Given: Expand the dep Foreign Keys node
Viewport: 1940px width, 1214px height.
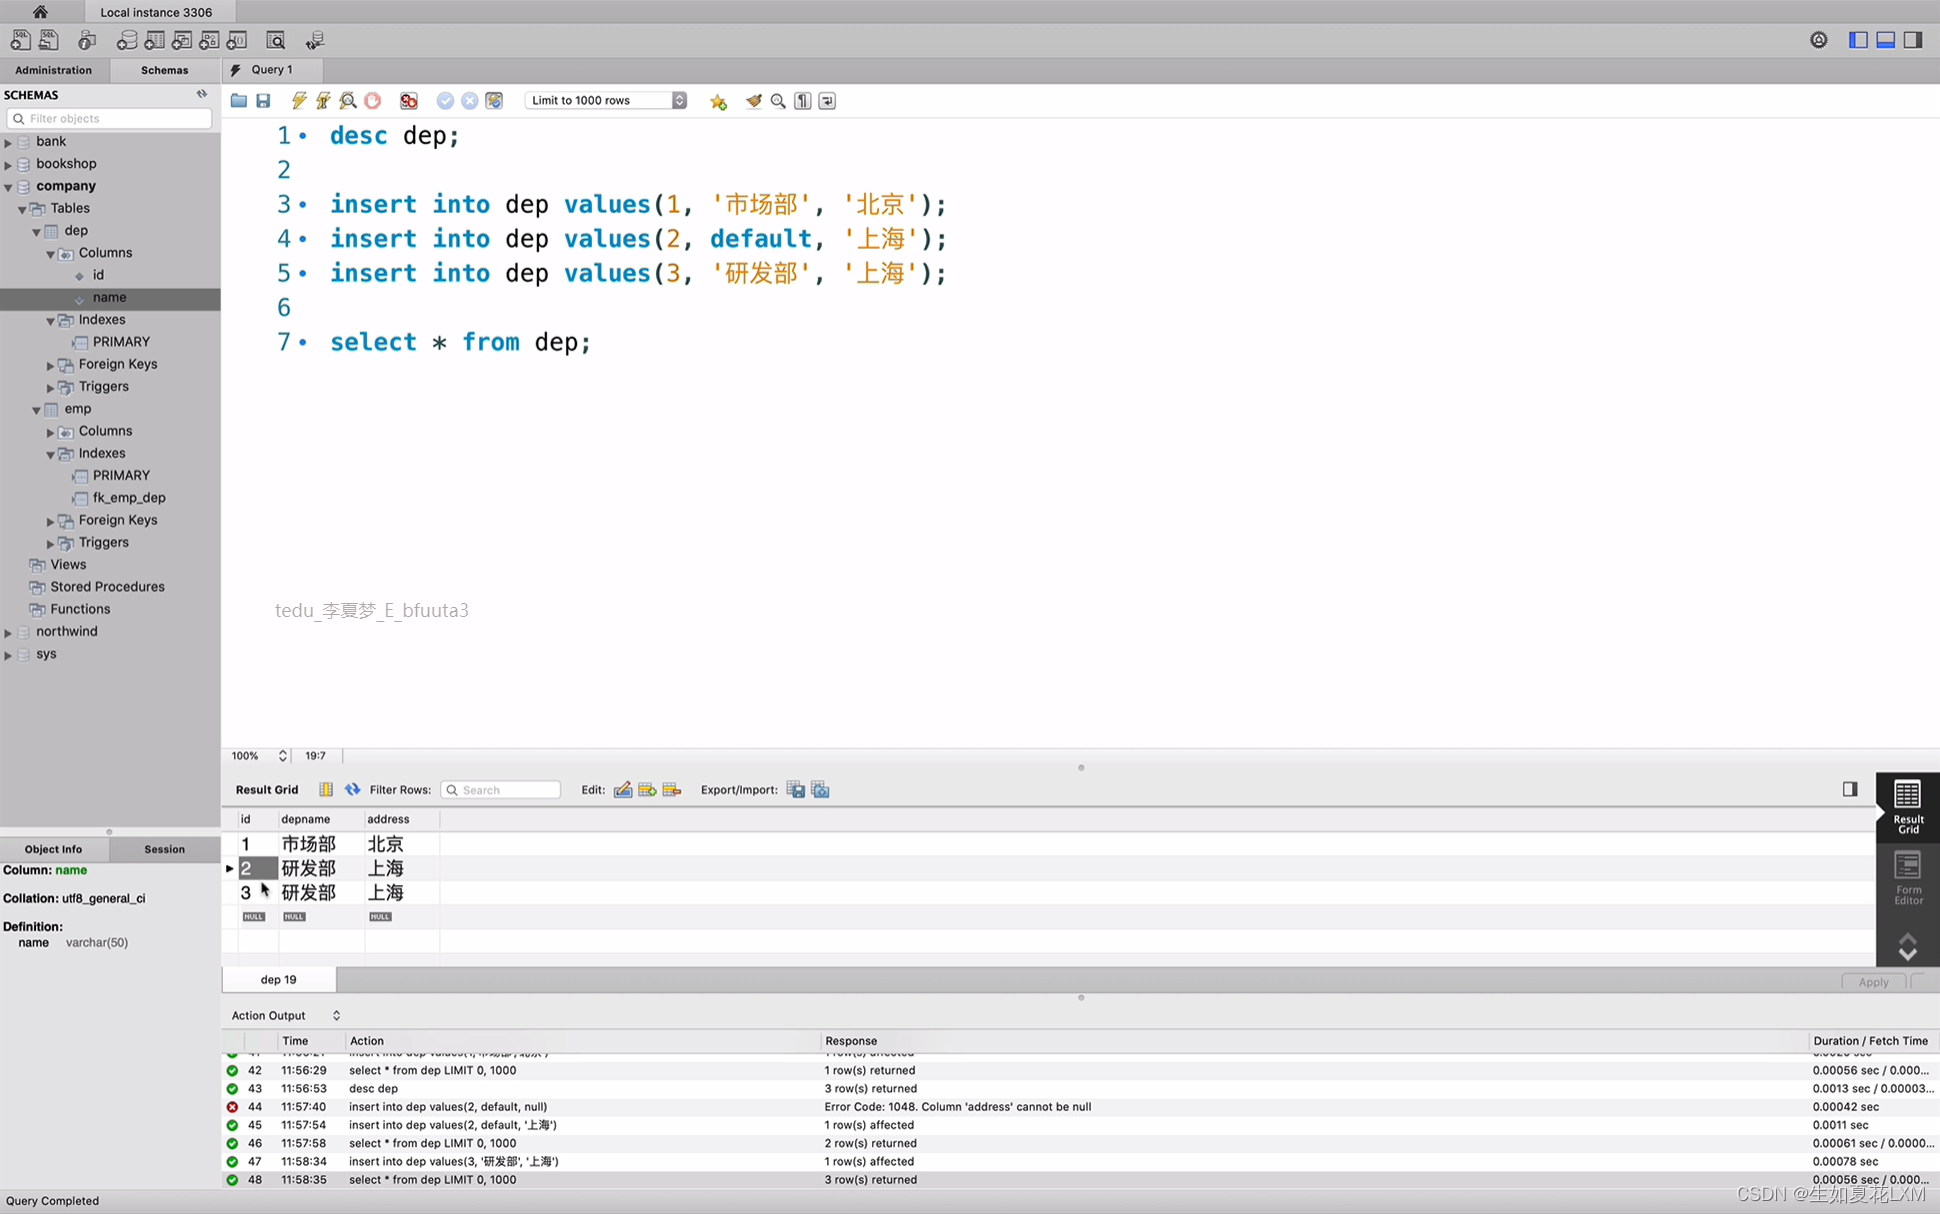Looking at the screenshot, I should 51,365.
